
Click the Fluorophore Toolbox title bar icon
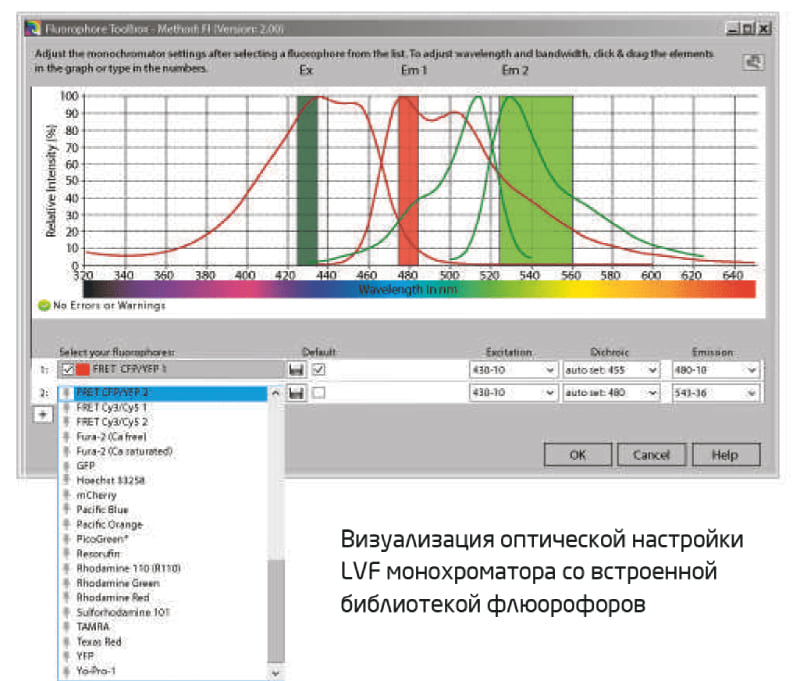click(x=33, y=28)
